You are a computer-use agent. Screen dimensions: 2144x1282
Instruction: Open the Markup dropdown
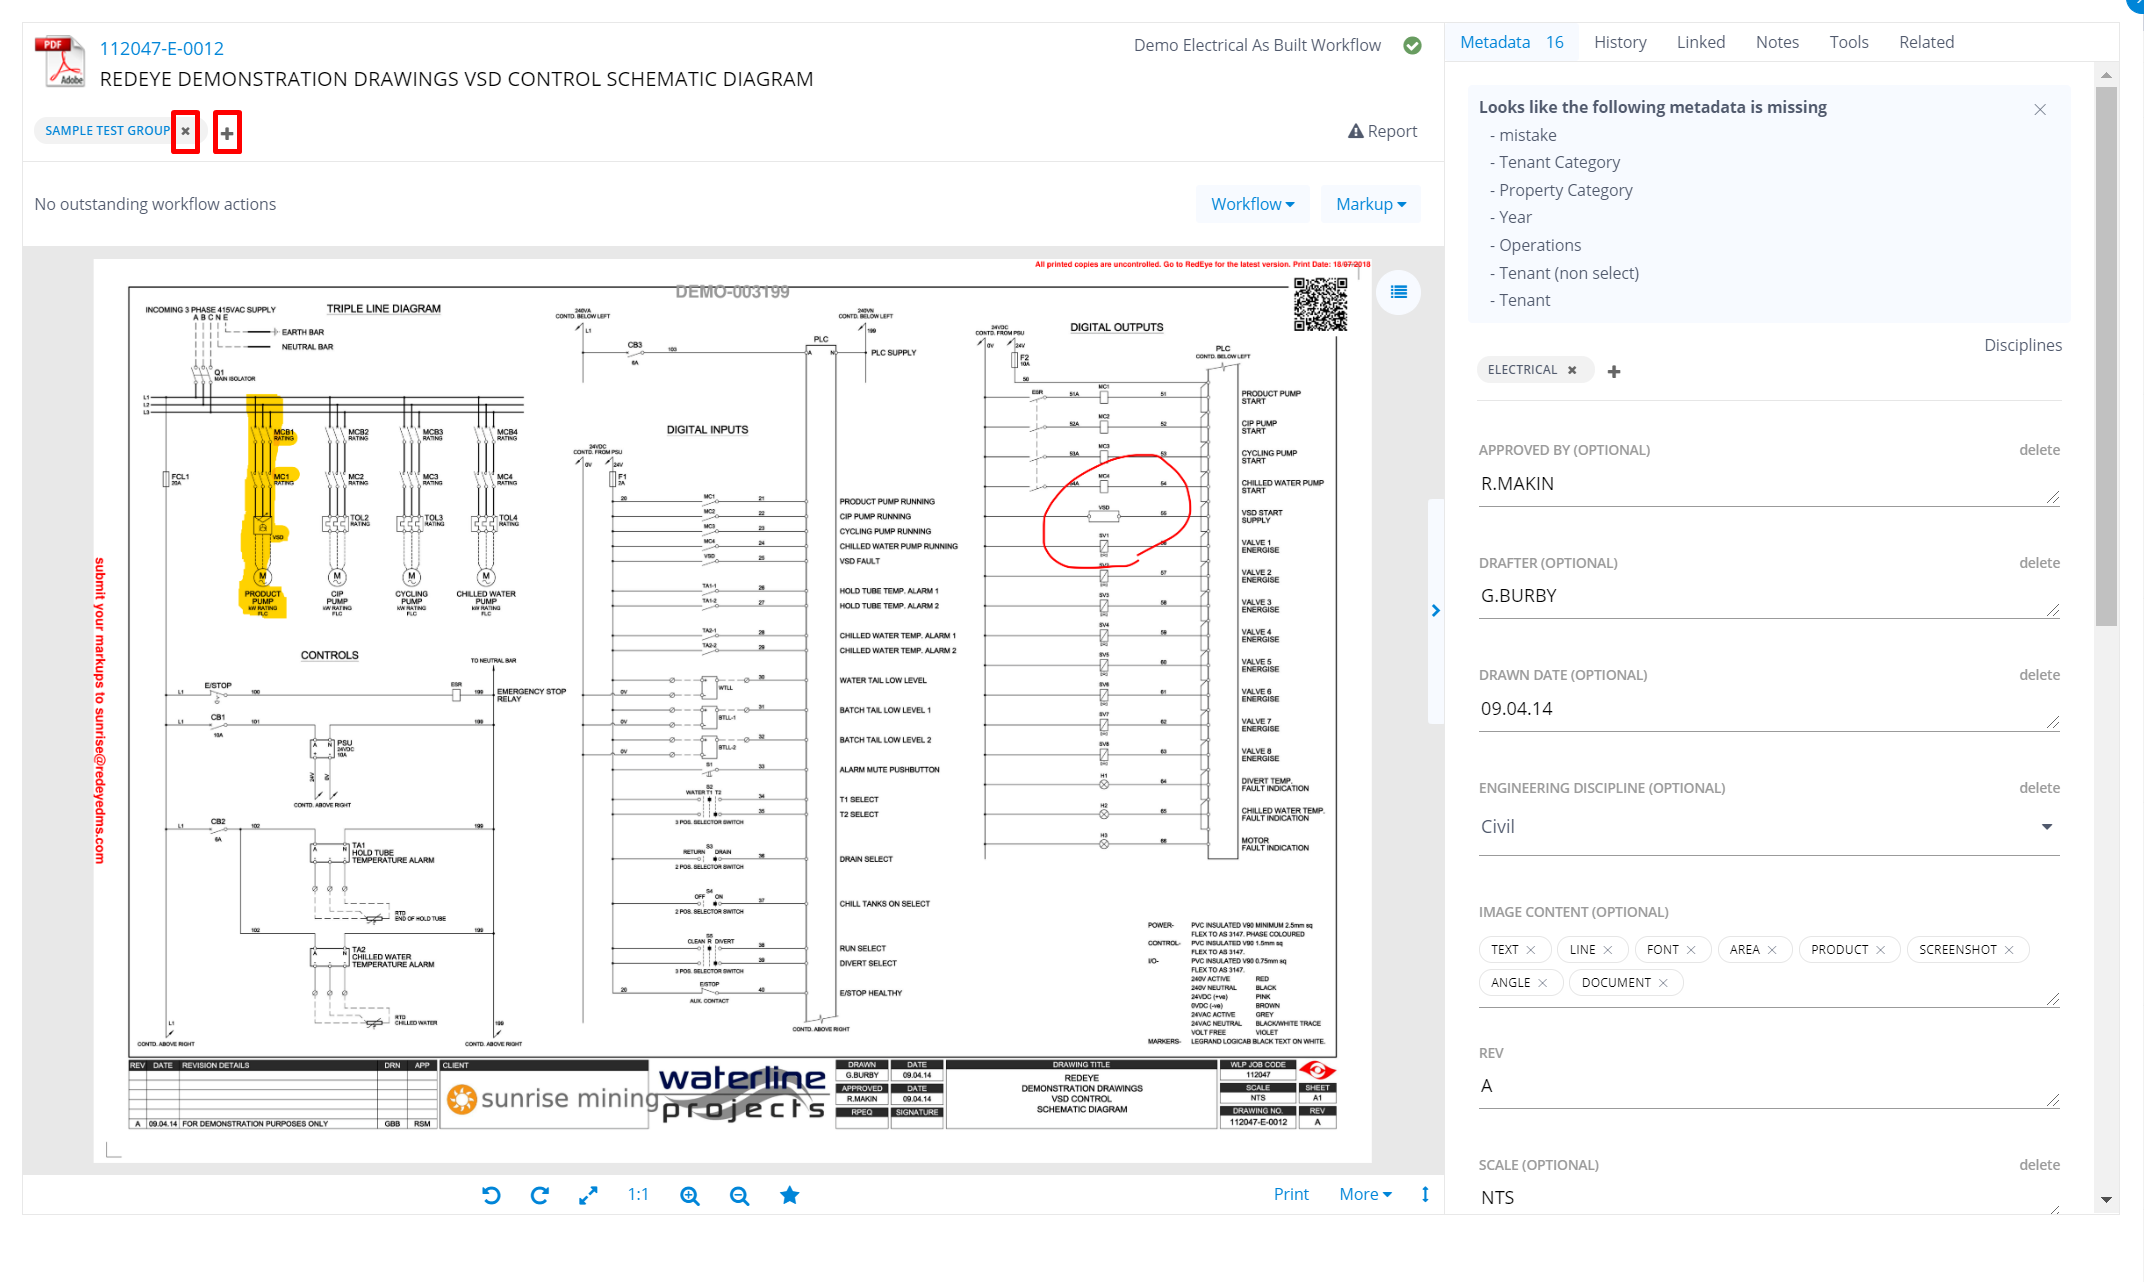pos(1371,204)
